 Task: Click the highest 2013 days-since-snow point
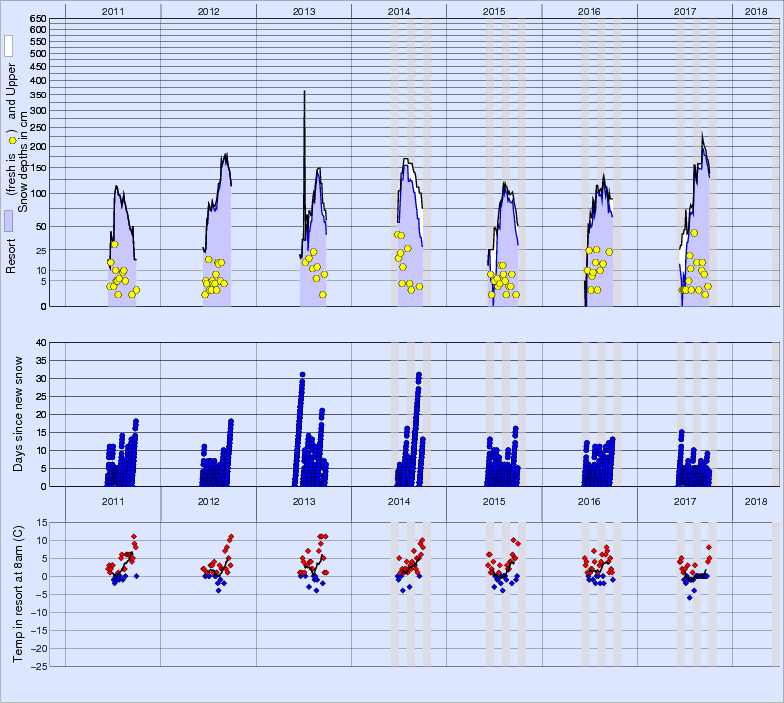point(302,374)
